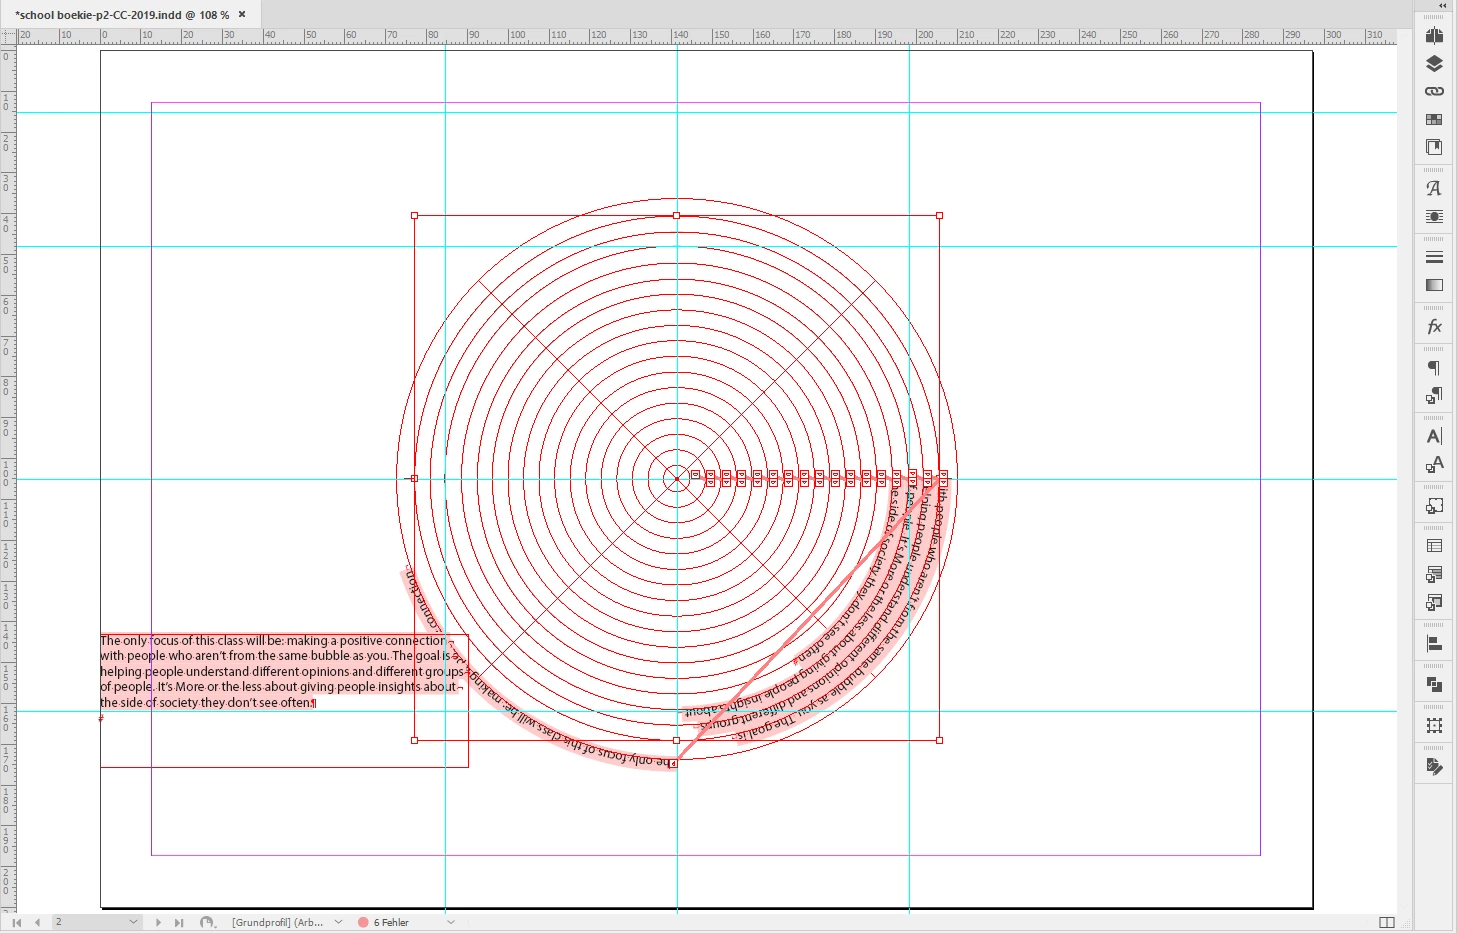Open the Gradient panel icon
The width and height of the screenshot is (1457, 933).
point(1434,285)
